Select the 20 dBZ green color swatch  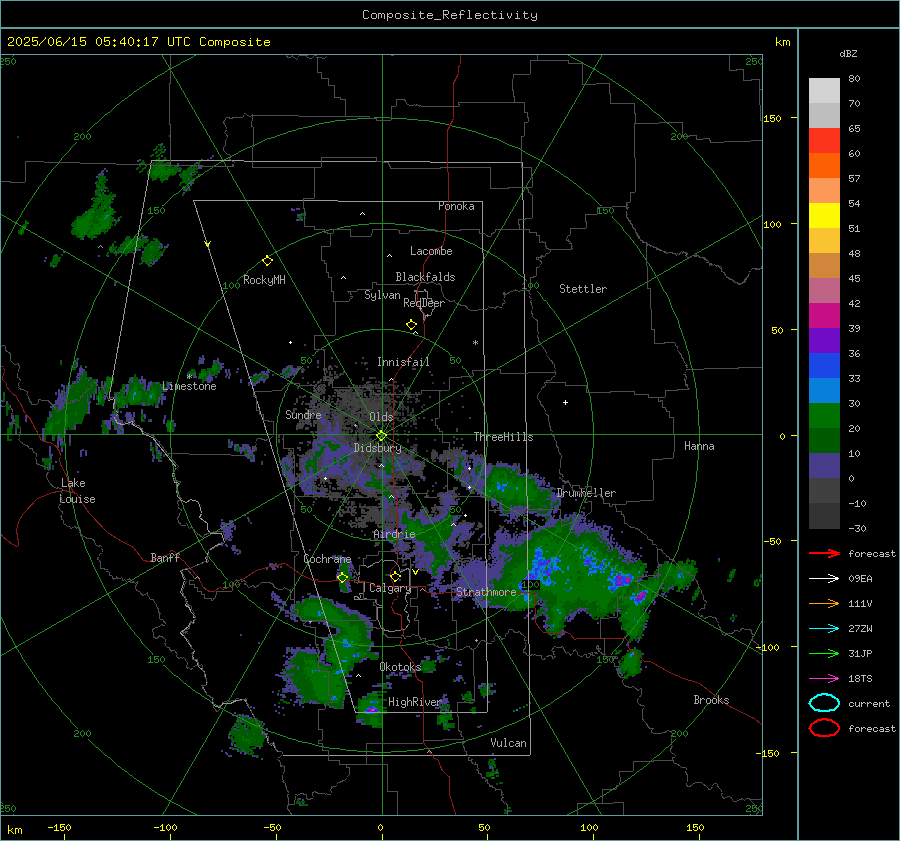(824, 416)
